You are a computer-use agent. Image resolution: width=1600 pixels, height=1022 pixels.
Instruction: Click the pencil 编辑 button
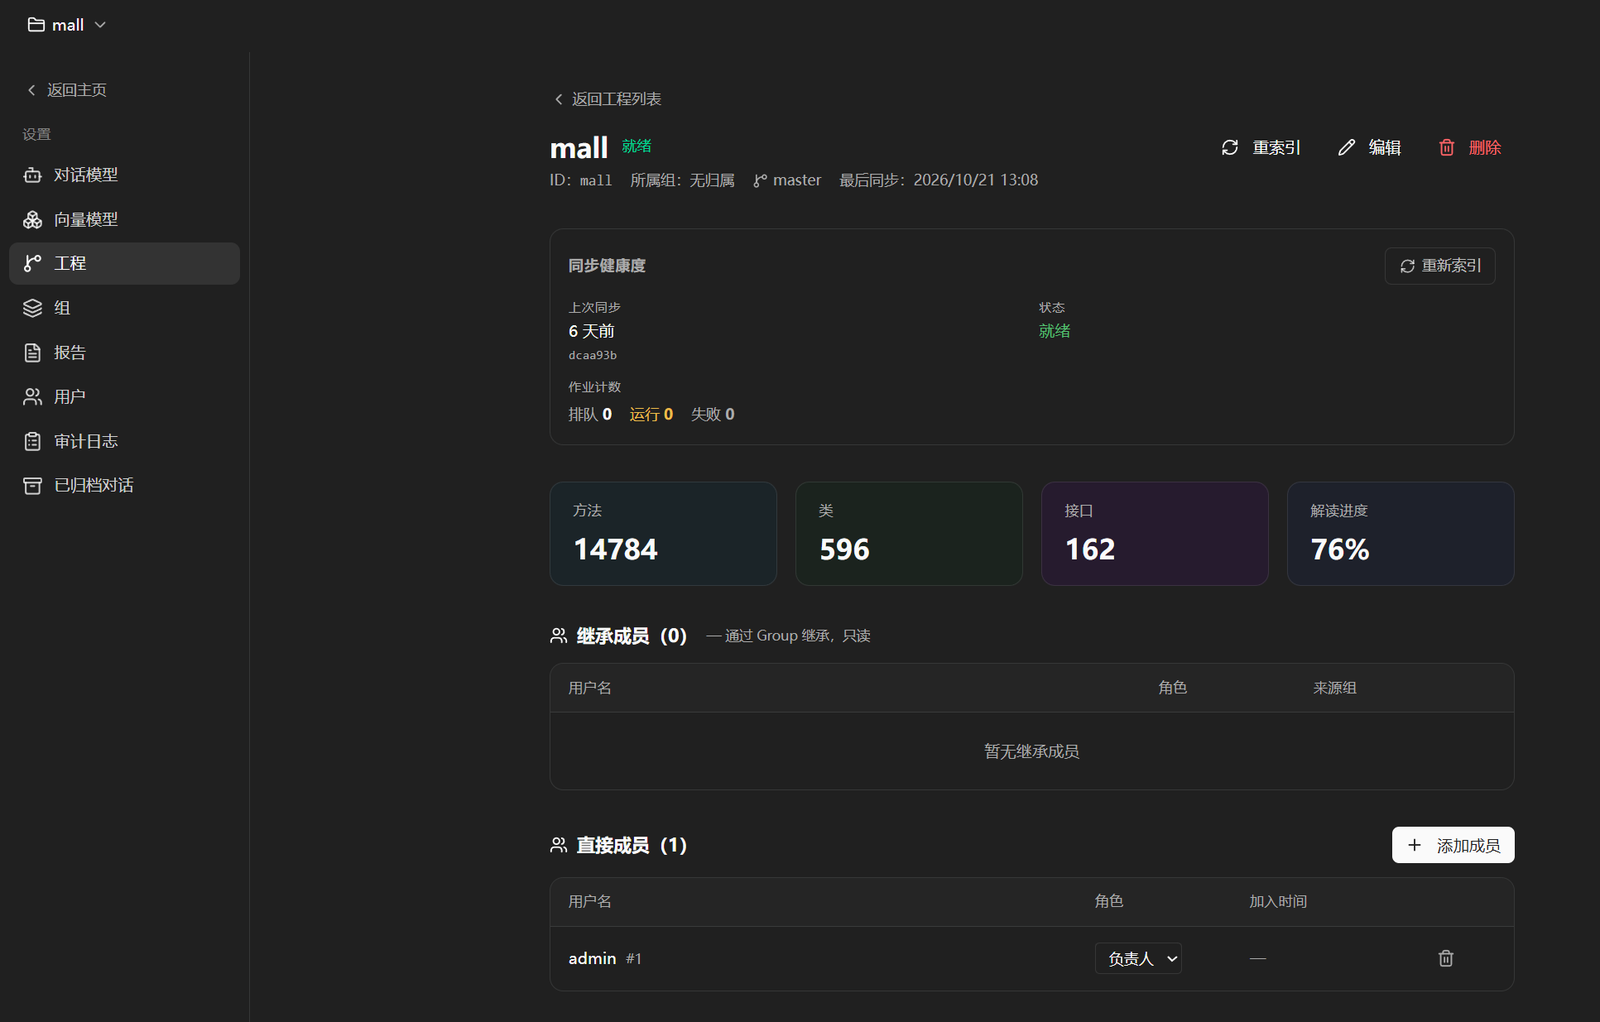point(1369,147)
